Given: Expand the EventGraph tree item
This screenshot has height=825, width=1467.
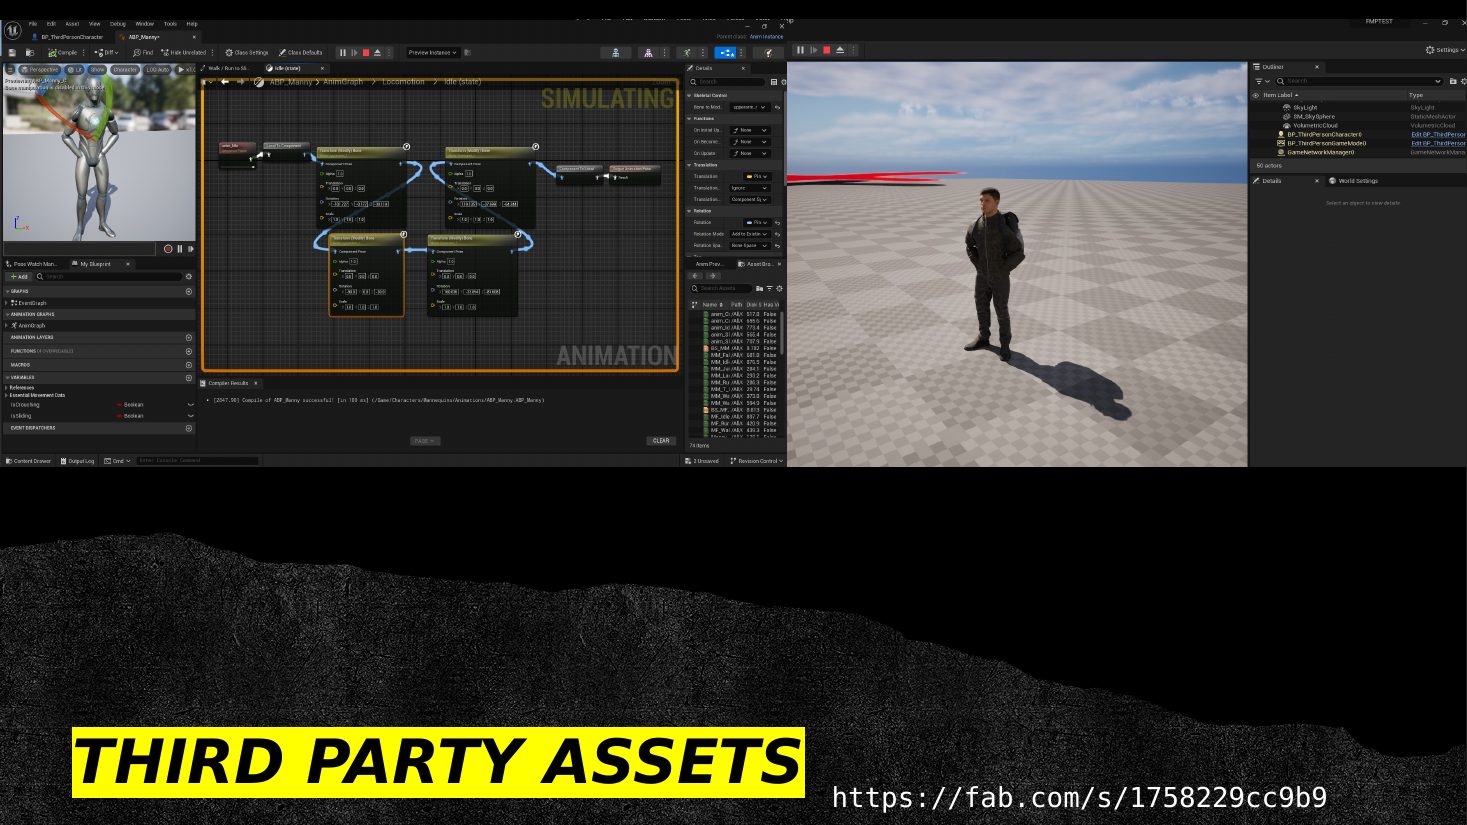Looking at the screenshot, I should (7, 303).
